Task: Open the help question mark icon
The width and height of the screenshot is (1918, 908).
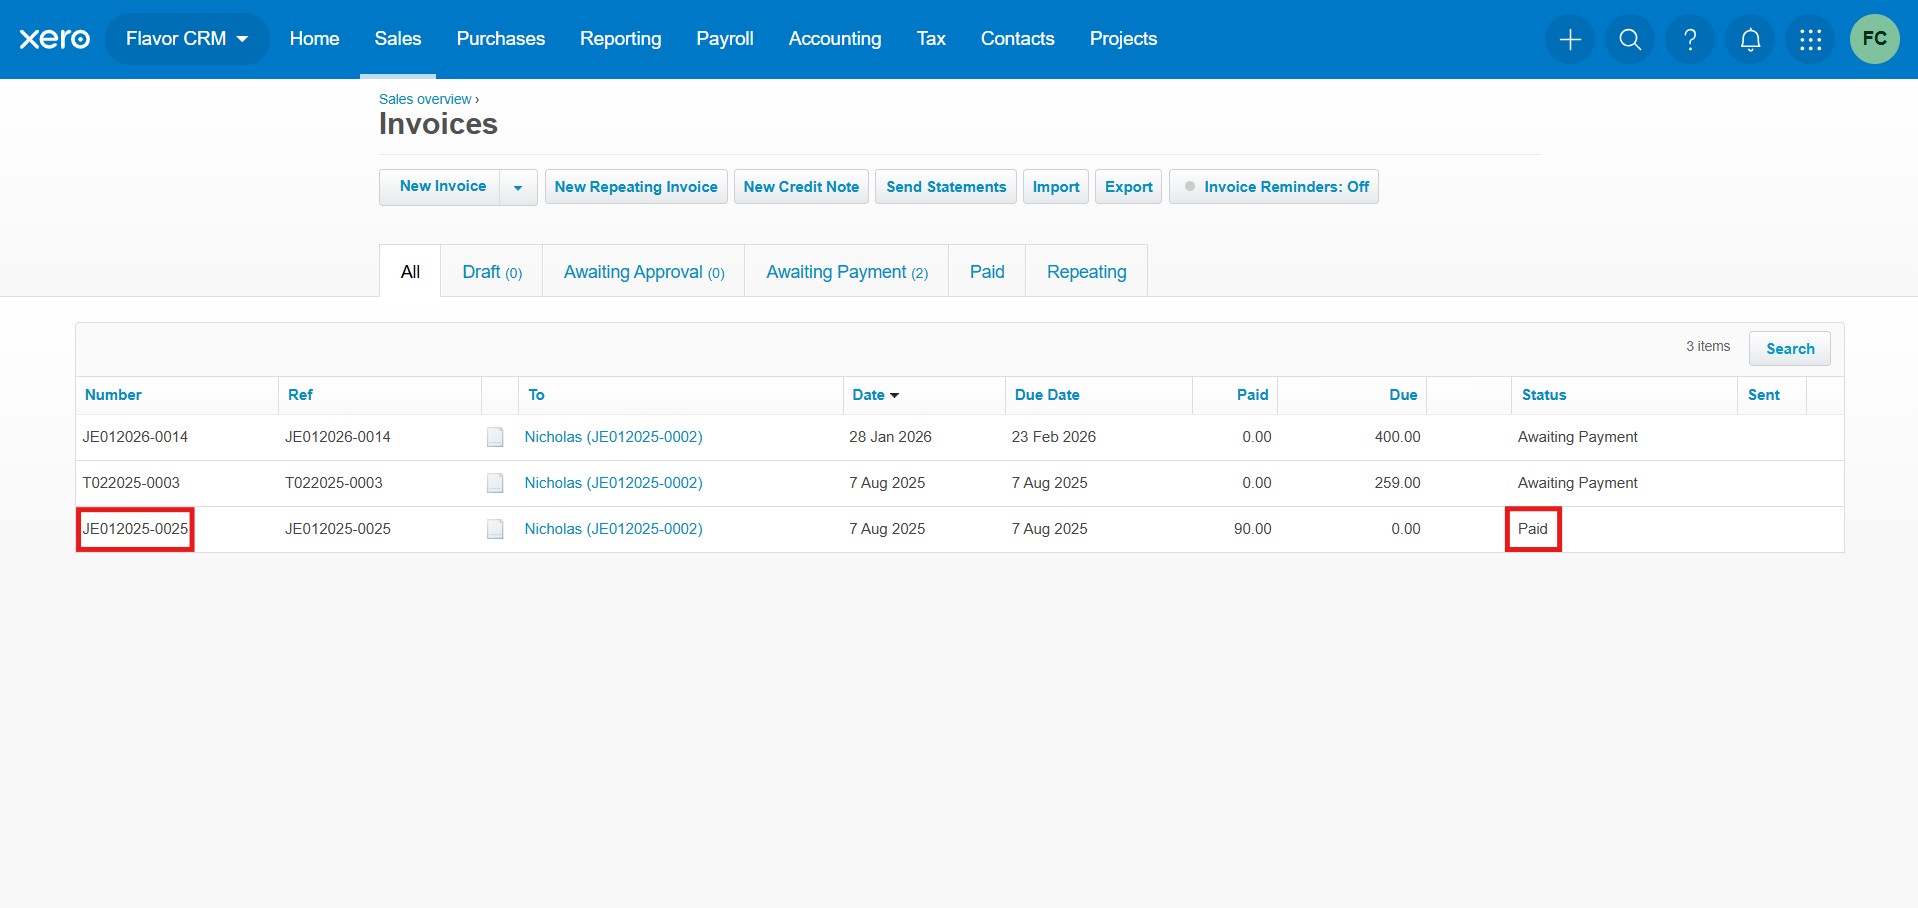Action: [x=1690, y=39]
